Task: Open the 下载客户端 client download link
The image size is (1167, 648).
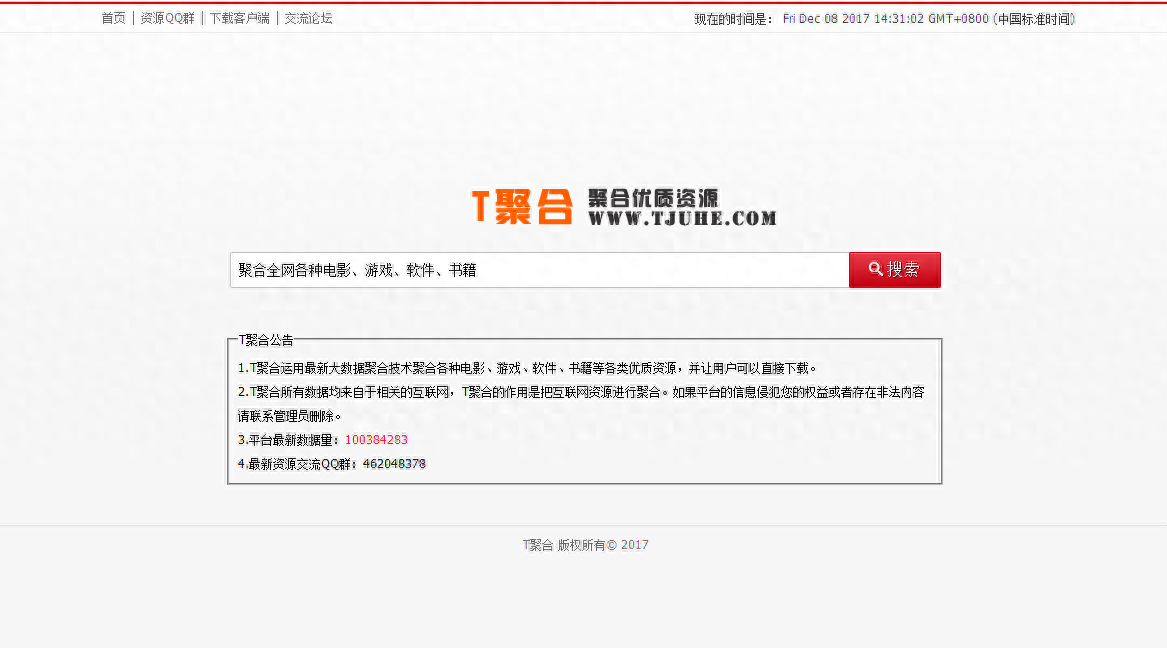Action: (x=239, y=17)
